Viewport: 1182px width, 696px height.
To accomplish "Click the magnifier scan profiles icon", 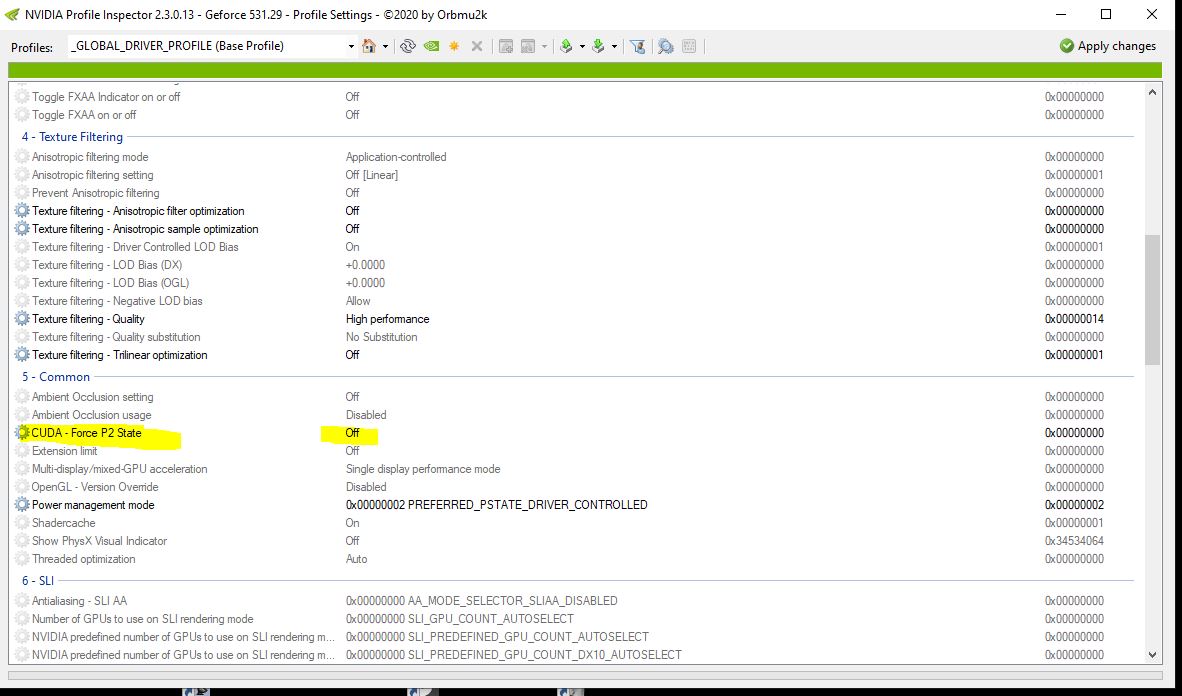I will click(x=666, y=46).
